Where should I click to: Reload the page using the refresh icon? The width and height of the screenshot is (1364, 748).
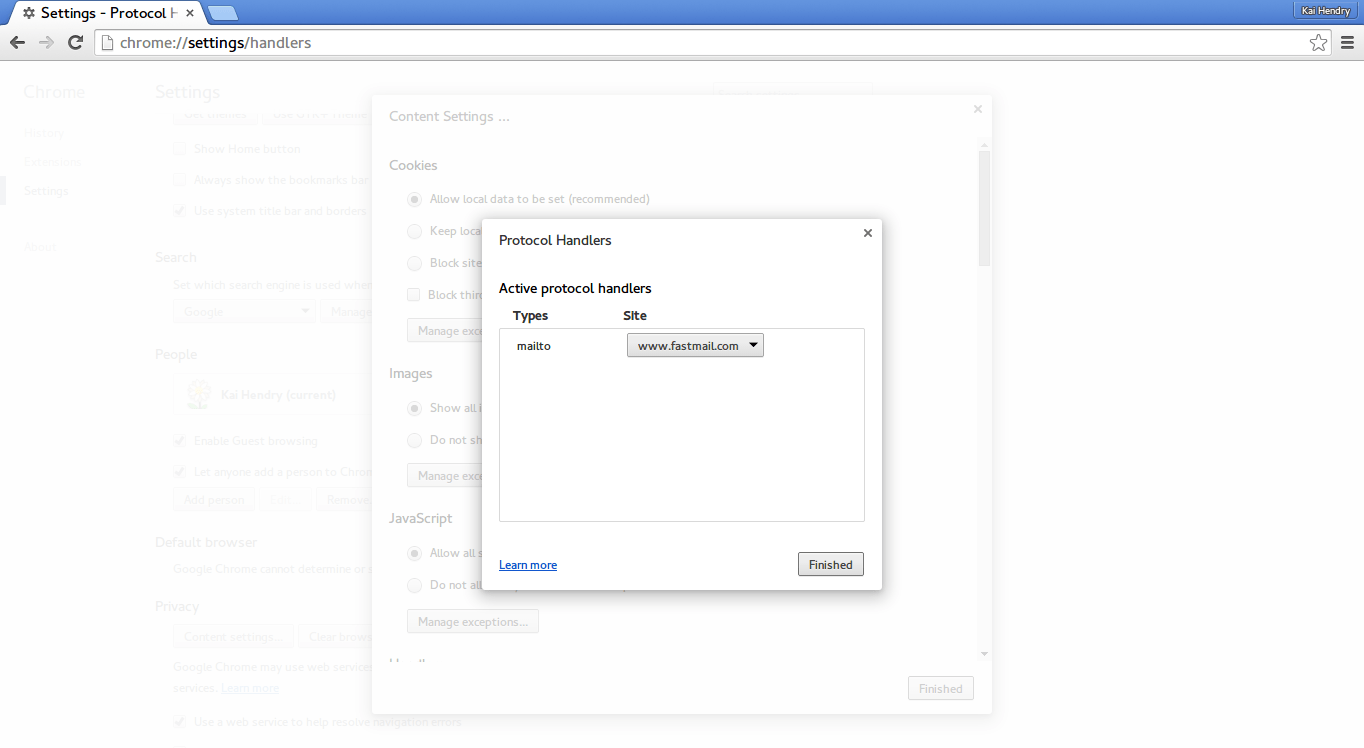75,42
